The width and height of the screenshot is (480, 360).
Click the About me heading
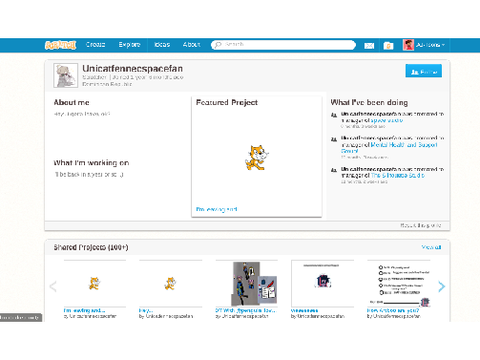(x=71, y=103)
